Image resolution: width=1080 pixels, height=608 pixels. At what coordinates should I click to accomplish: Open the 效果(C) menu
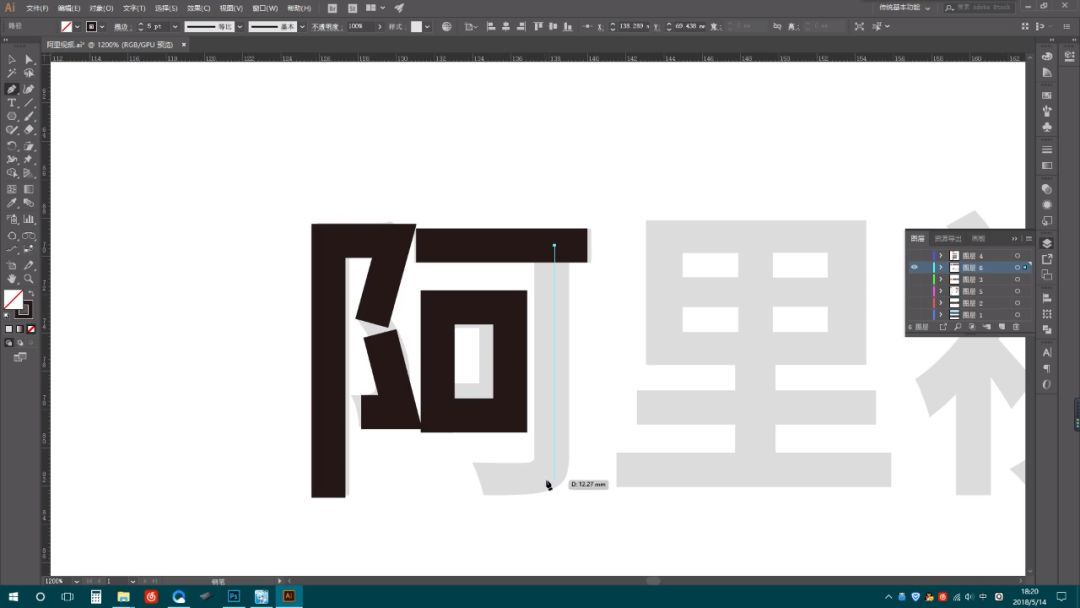(x=198, y=8)
